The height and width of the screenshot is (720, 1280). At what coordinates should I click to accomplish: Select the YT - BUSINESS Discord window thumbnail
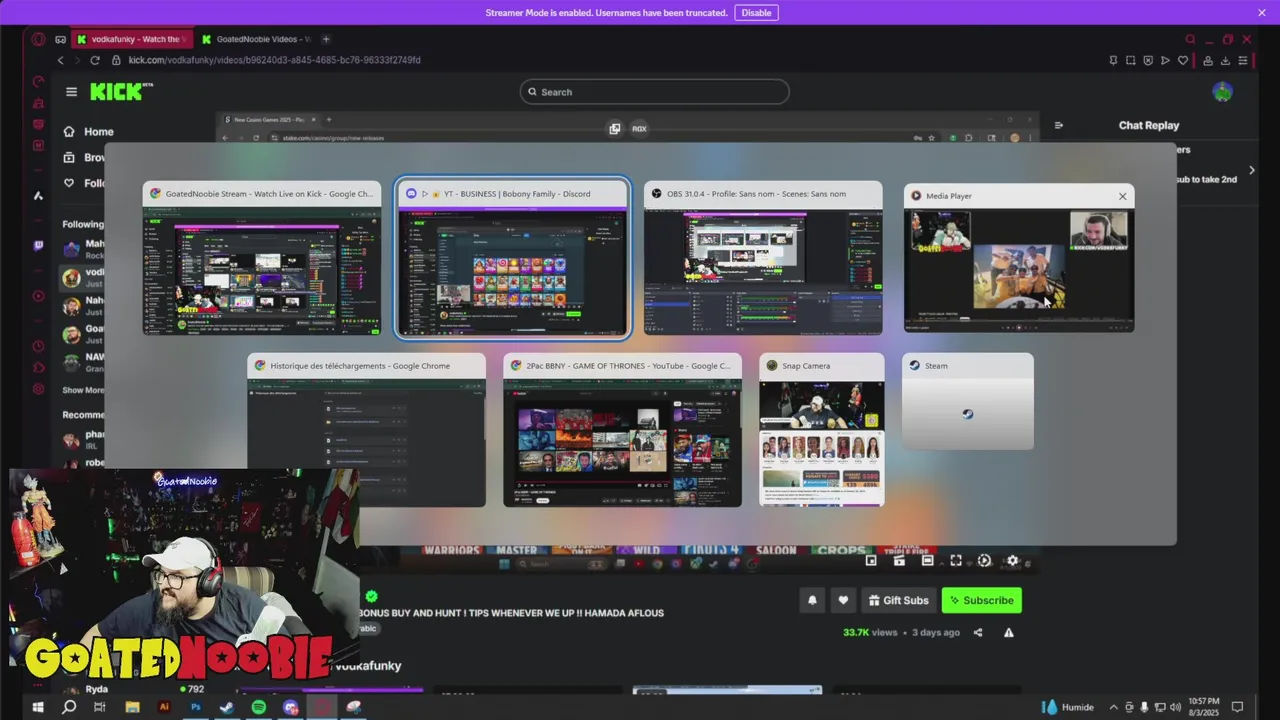tap(513, 258)
